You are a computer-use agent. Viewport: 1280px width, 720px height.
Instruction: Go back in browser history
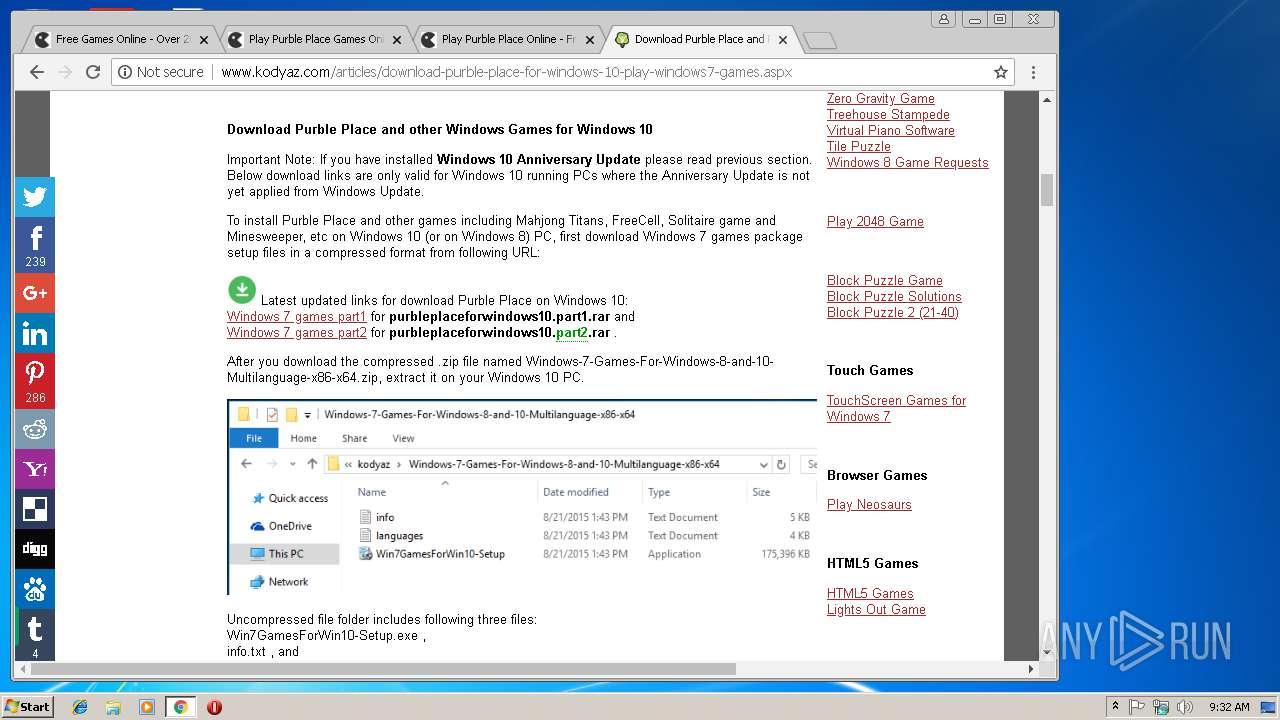tap(37, 72)
